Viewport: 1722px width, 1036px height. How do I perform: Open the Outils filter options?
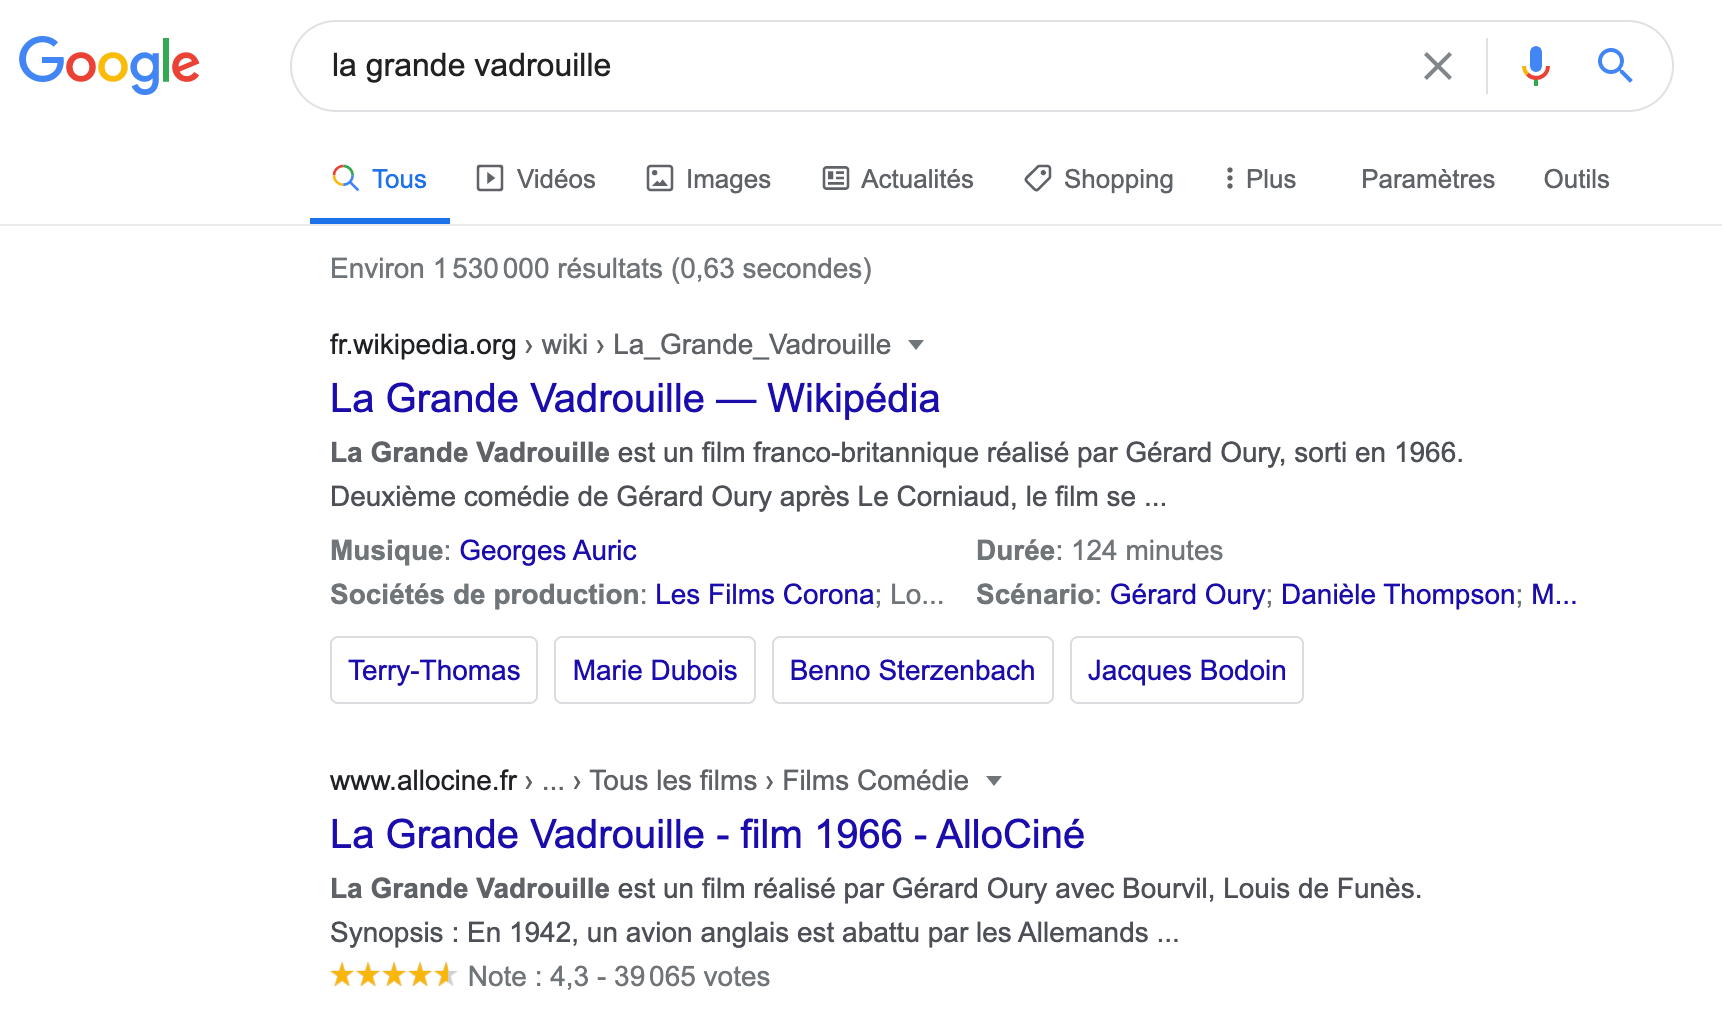(1576, 179)
